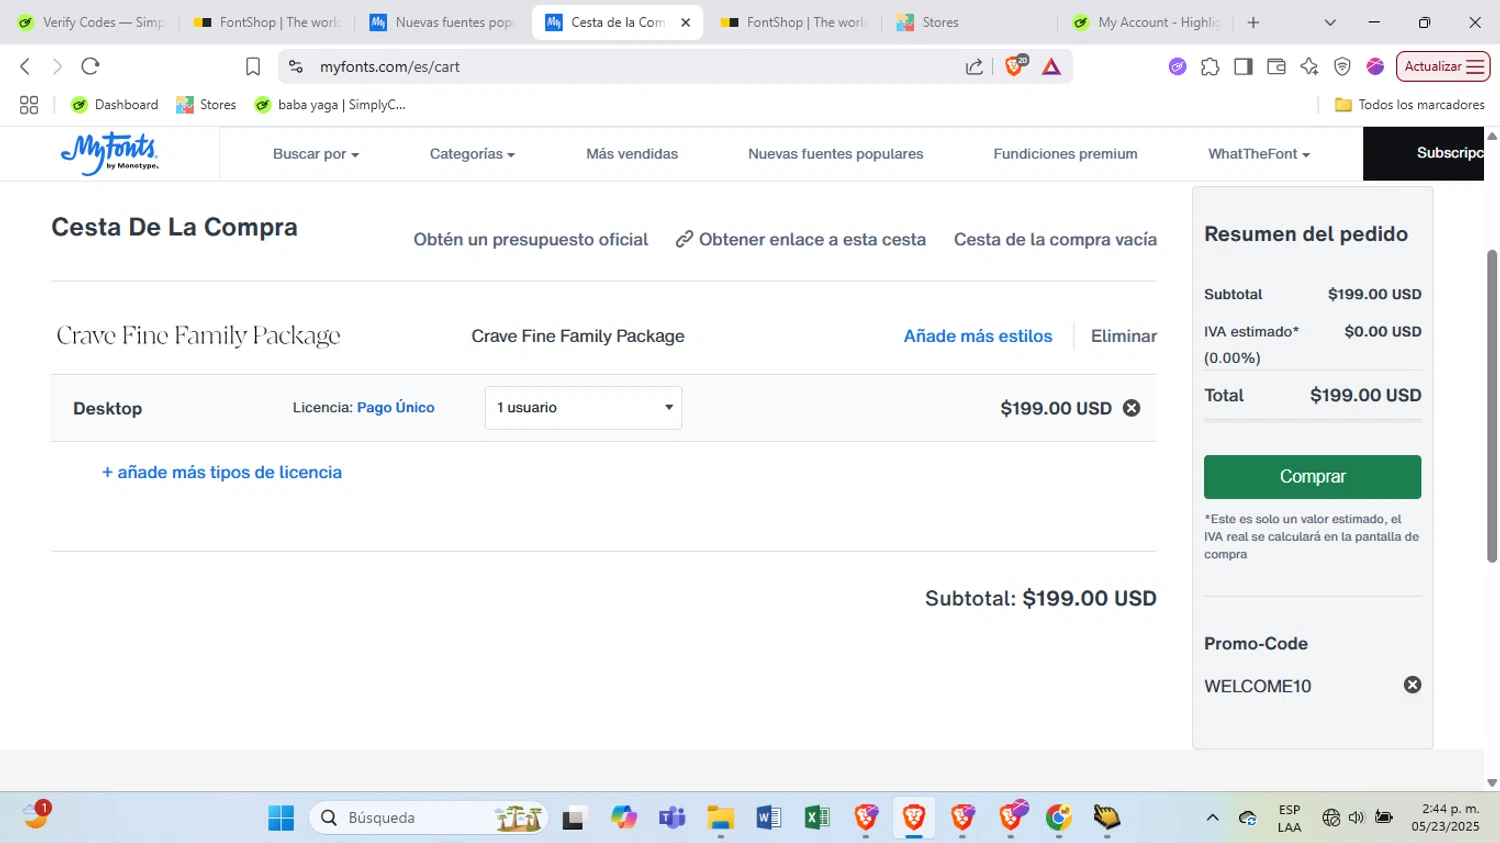Viewport: 1500px width, 843px height.
Task: Open a new browser tab
Action: [x=1253, y=22]
